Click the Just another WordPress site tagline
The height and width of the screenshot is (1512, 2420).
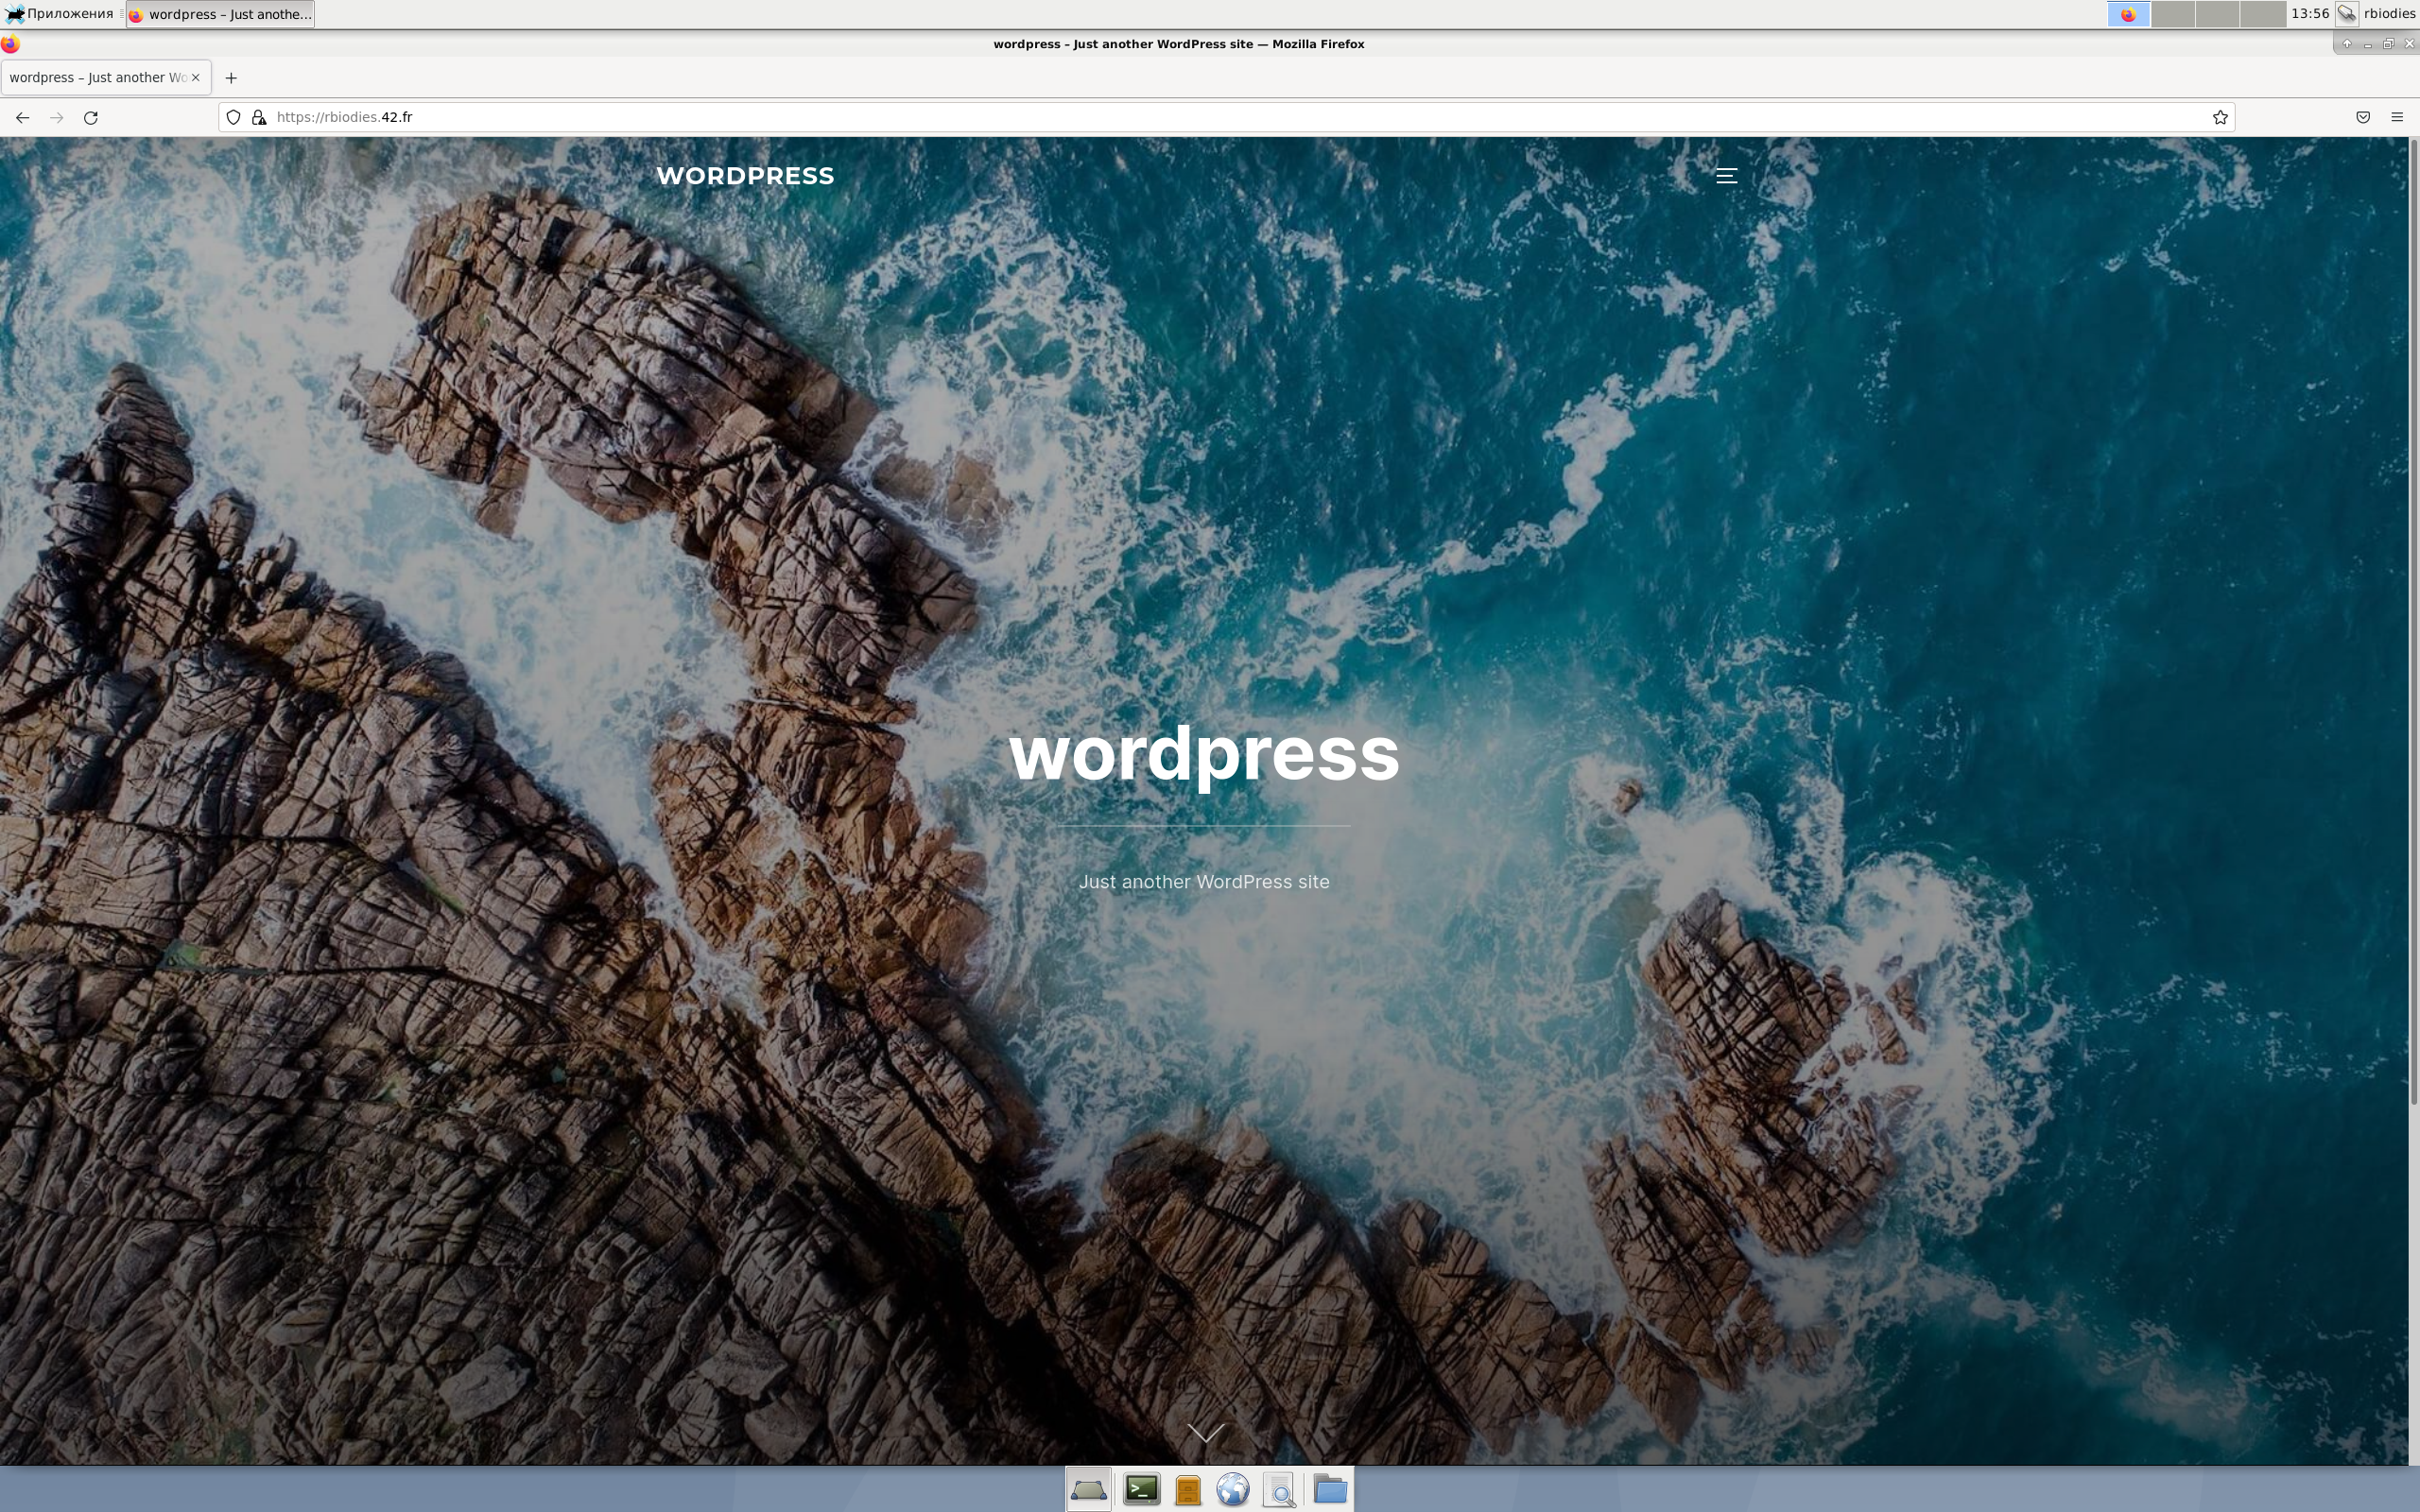[1204, 882]
